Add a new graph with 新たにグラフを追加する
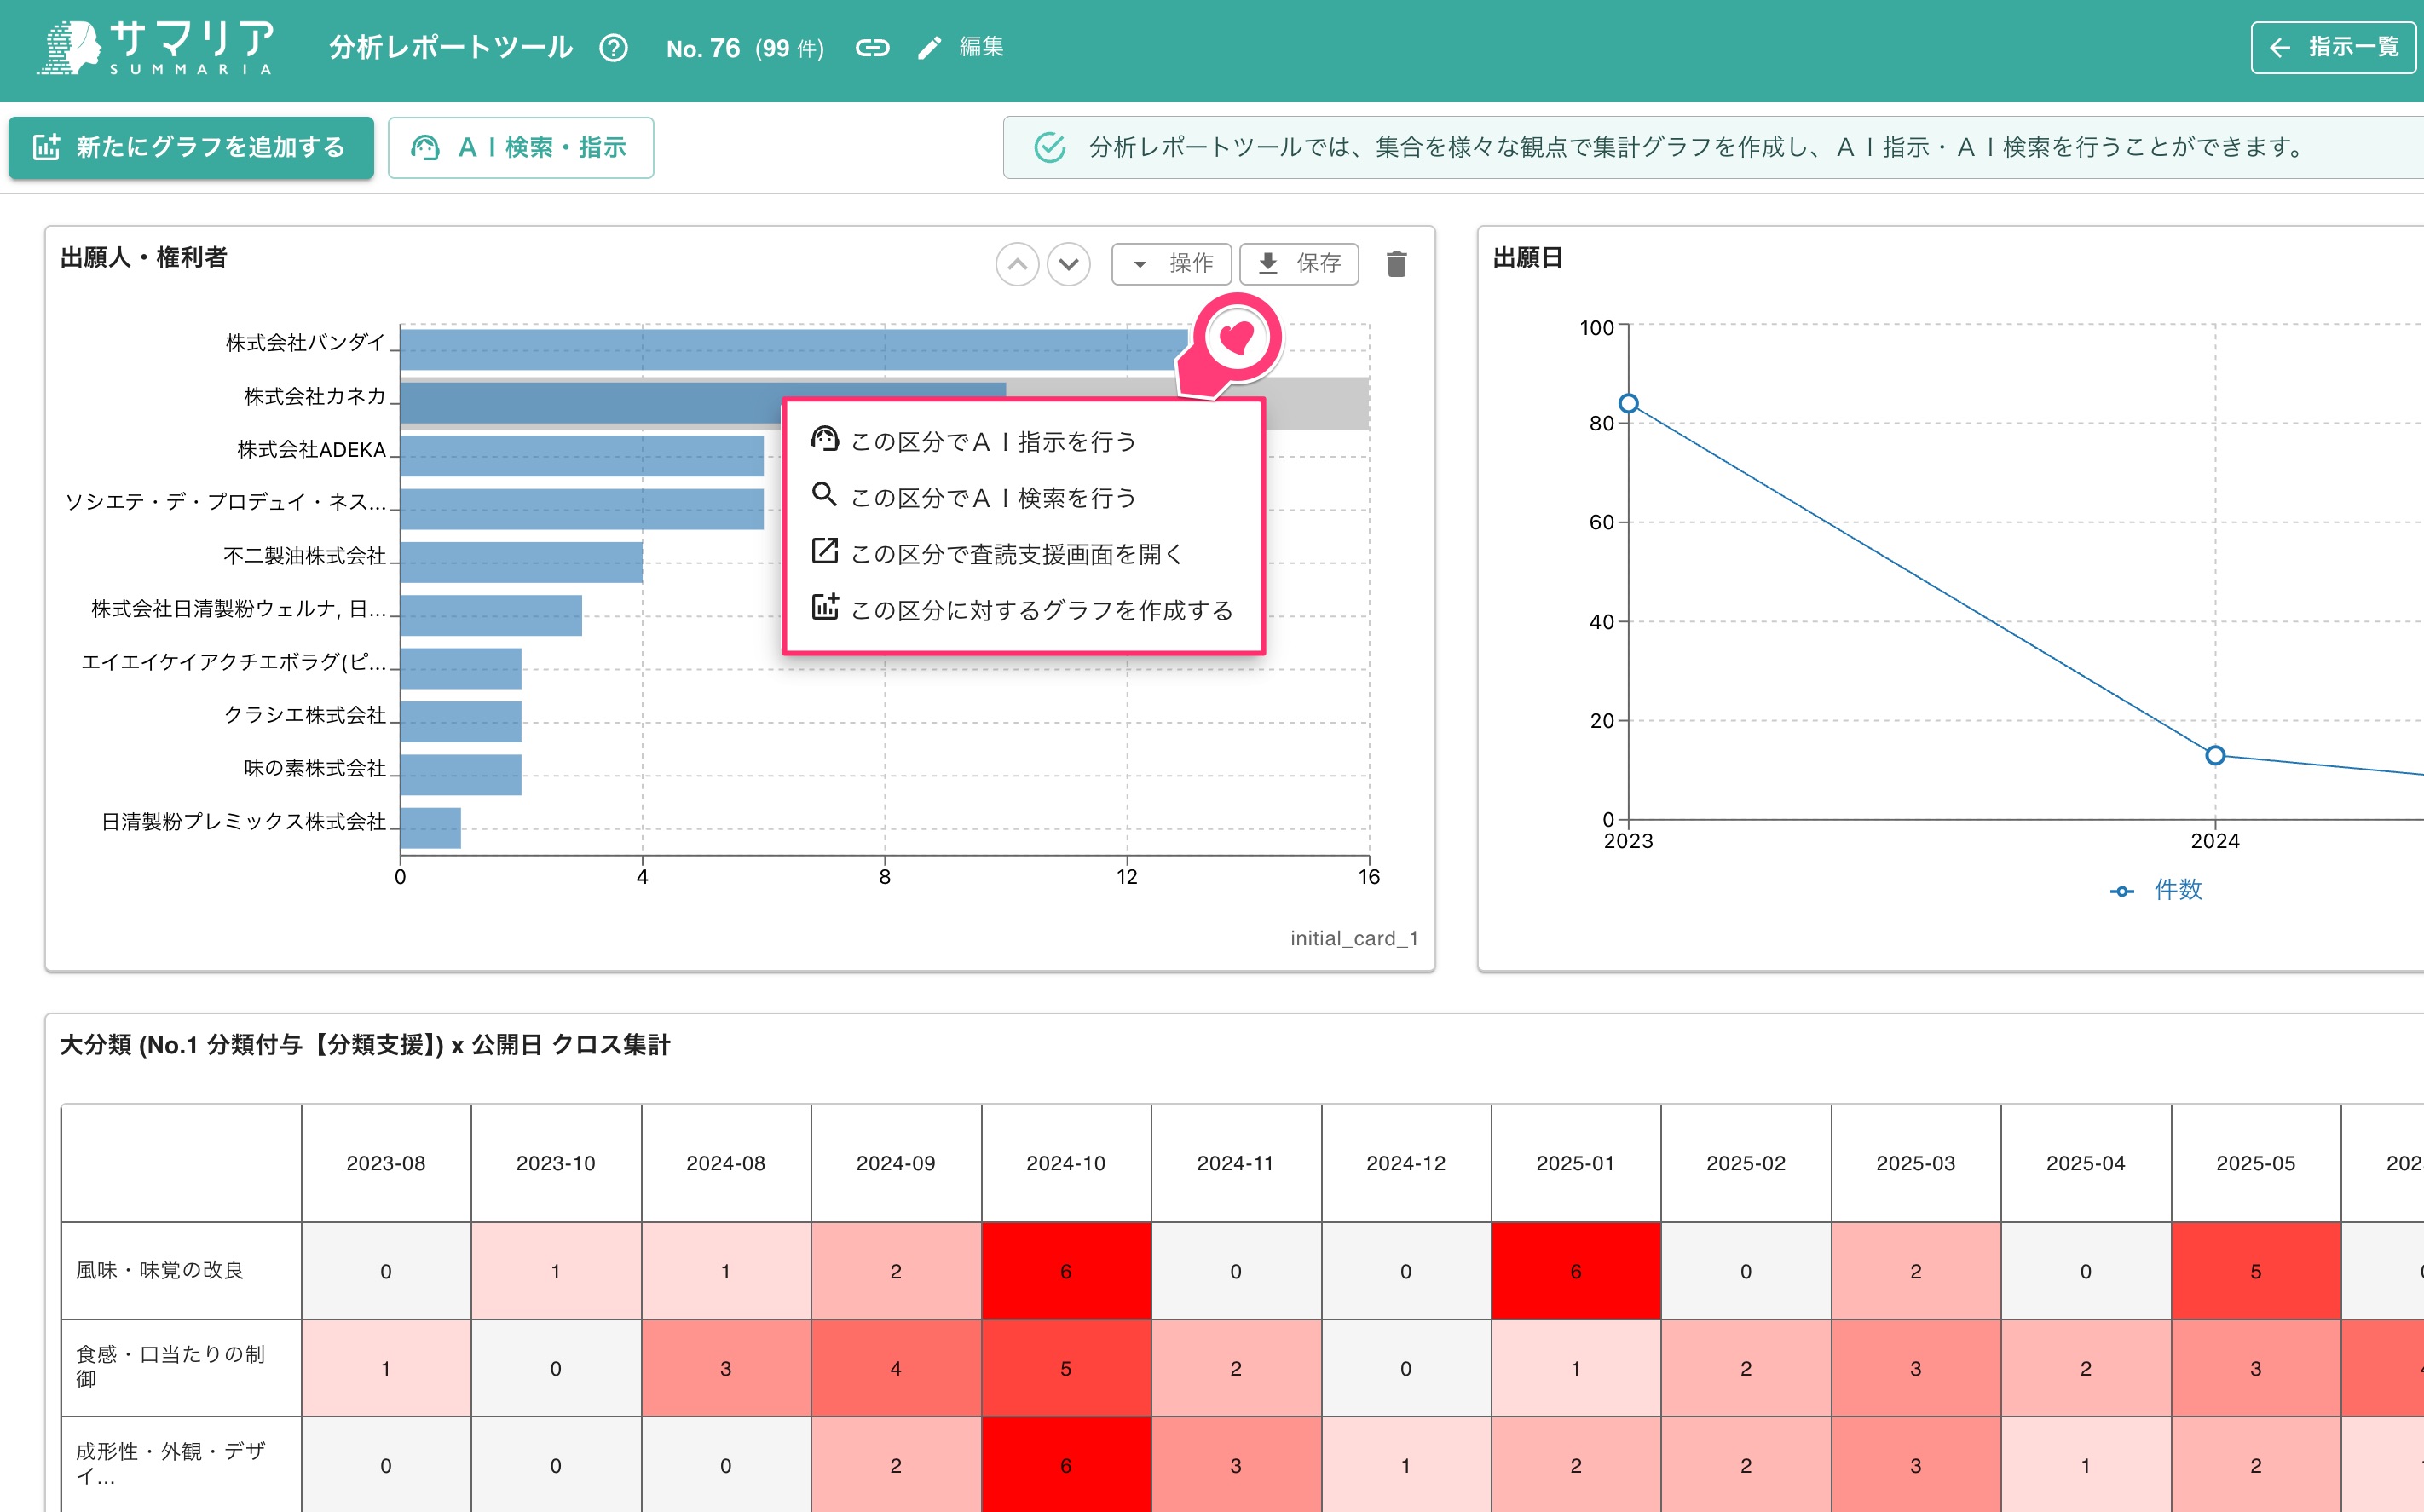This screenshot has width=2424, height=1512. (x=191, y=148)
